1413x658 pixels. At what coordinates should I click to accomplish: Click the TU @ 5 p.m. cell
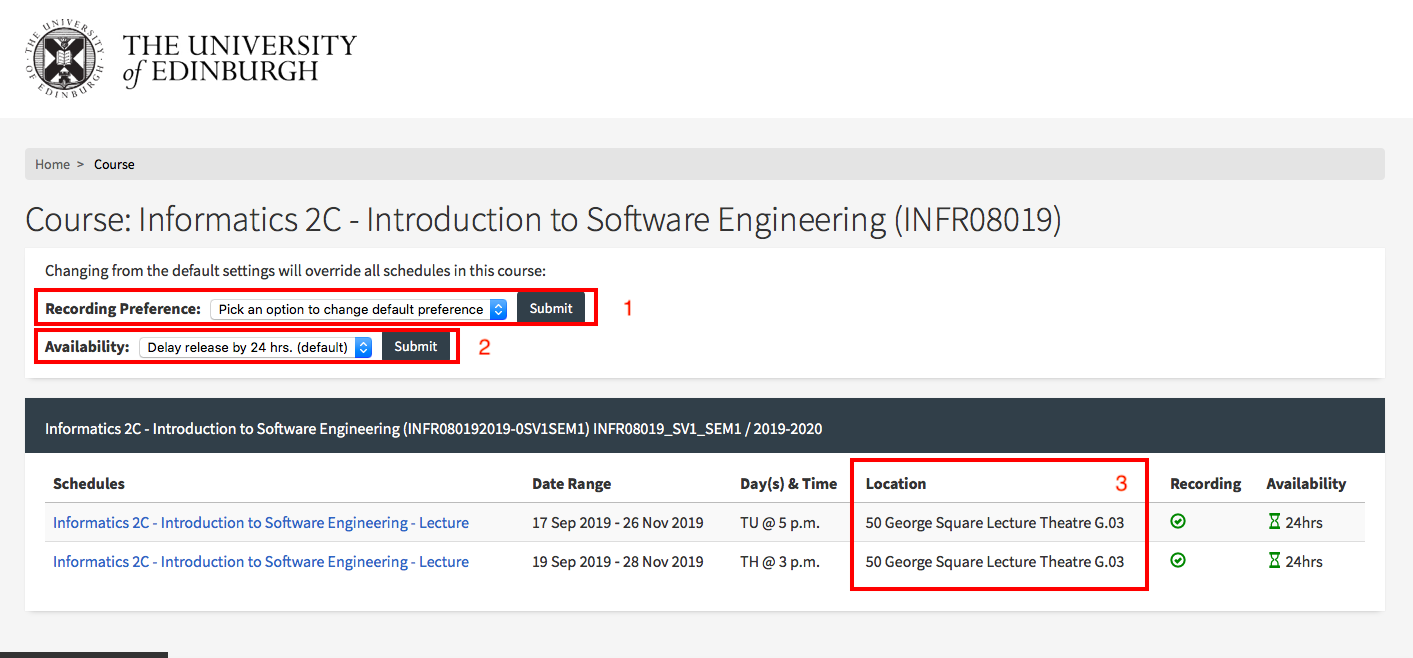[780, 523]
